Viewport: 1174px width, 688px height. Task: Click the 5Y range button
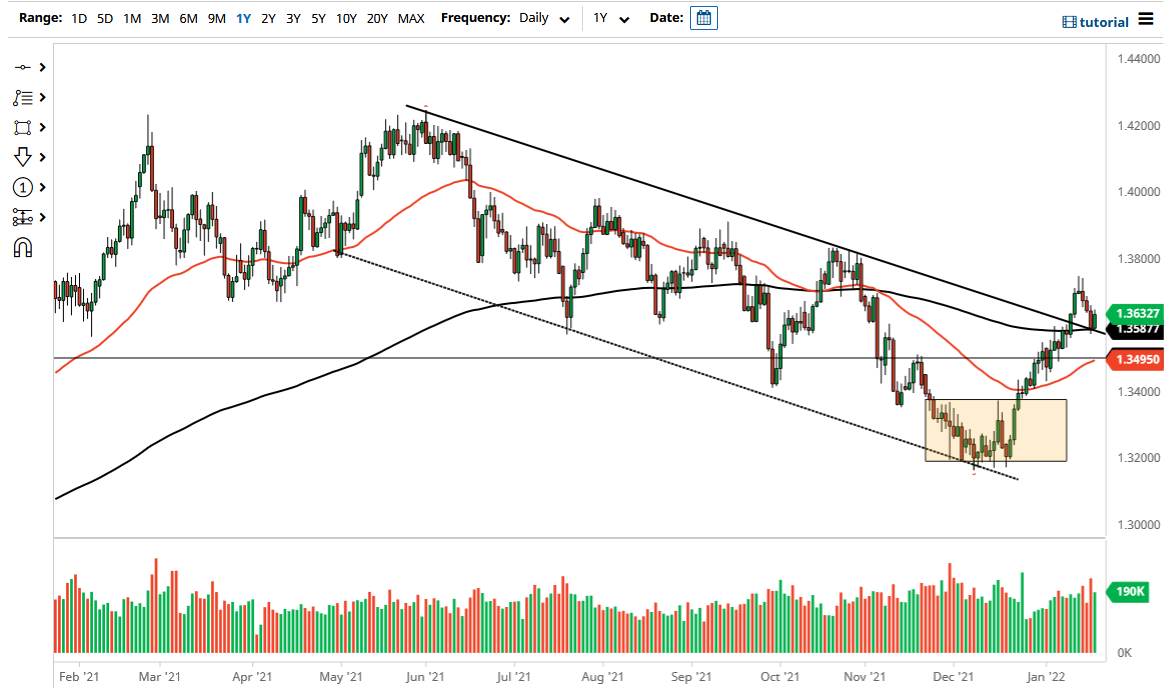[317, 18]
